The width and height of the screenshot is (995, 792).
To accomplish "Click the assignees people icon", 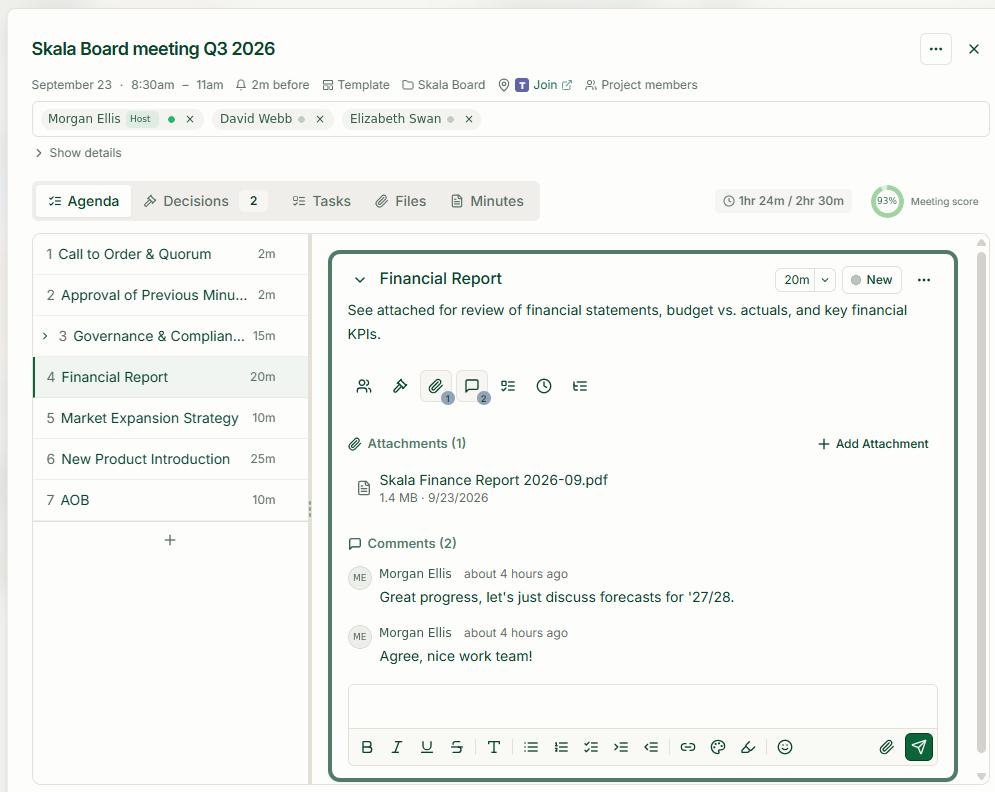I will pyautogui.click(x=364, y=386).
